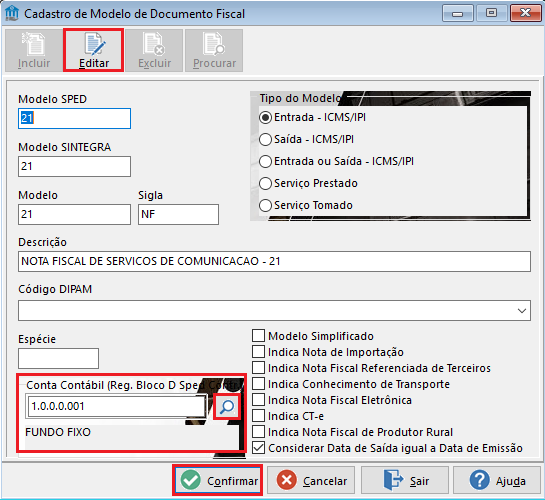The image size is (545, 500).
Task: Confirm the form with Confirmar button
Action: coord(218,481)
